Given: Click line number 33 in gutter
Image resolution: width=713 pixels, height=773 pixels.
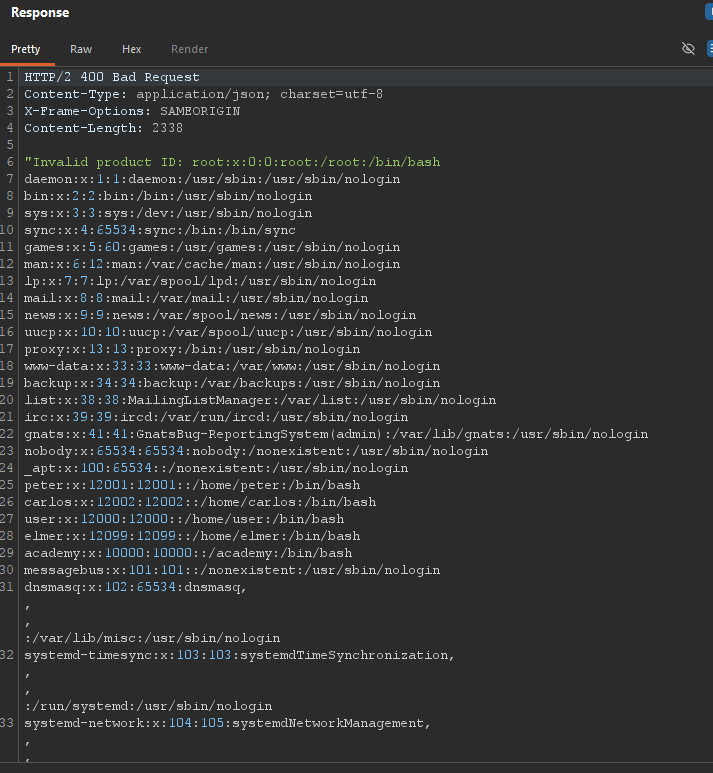Looking at the screenshot, I should tap(7, 723).
